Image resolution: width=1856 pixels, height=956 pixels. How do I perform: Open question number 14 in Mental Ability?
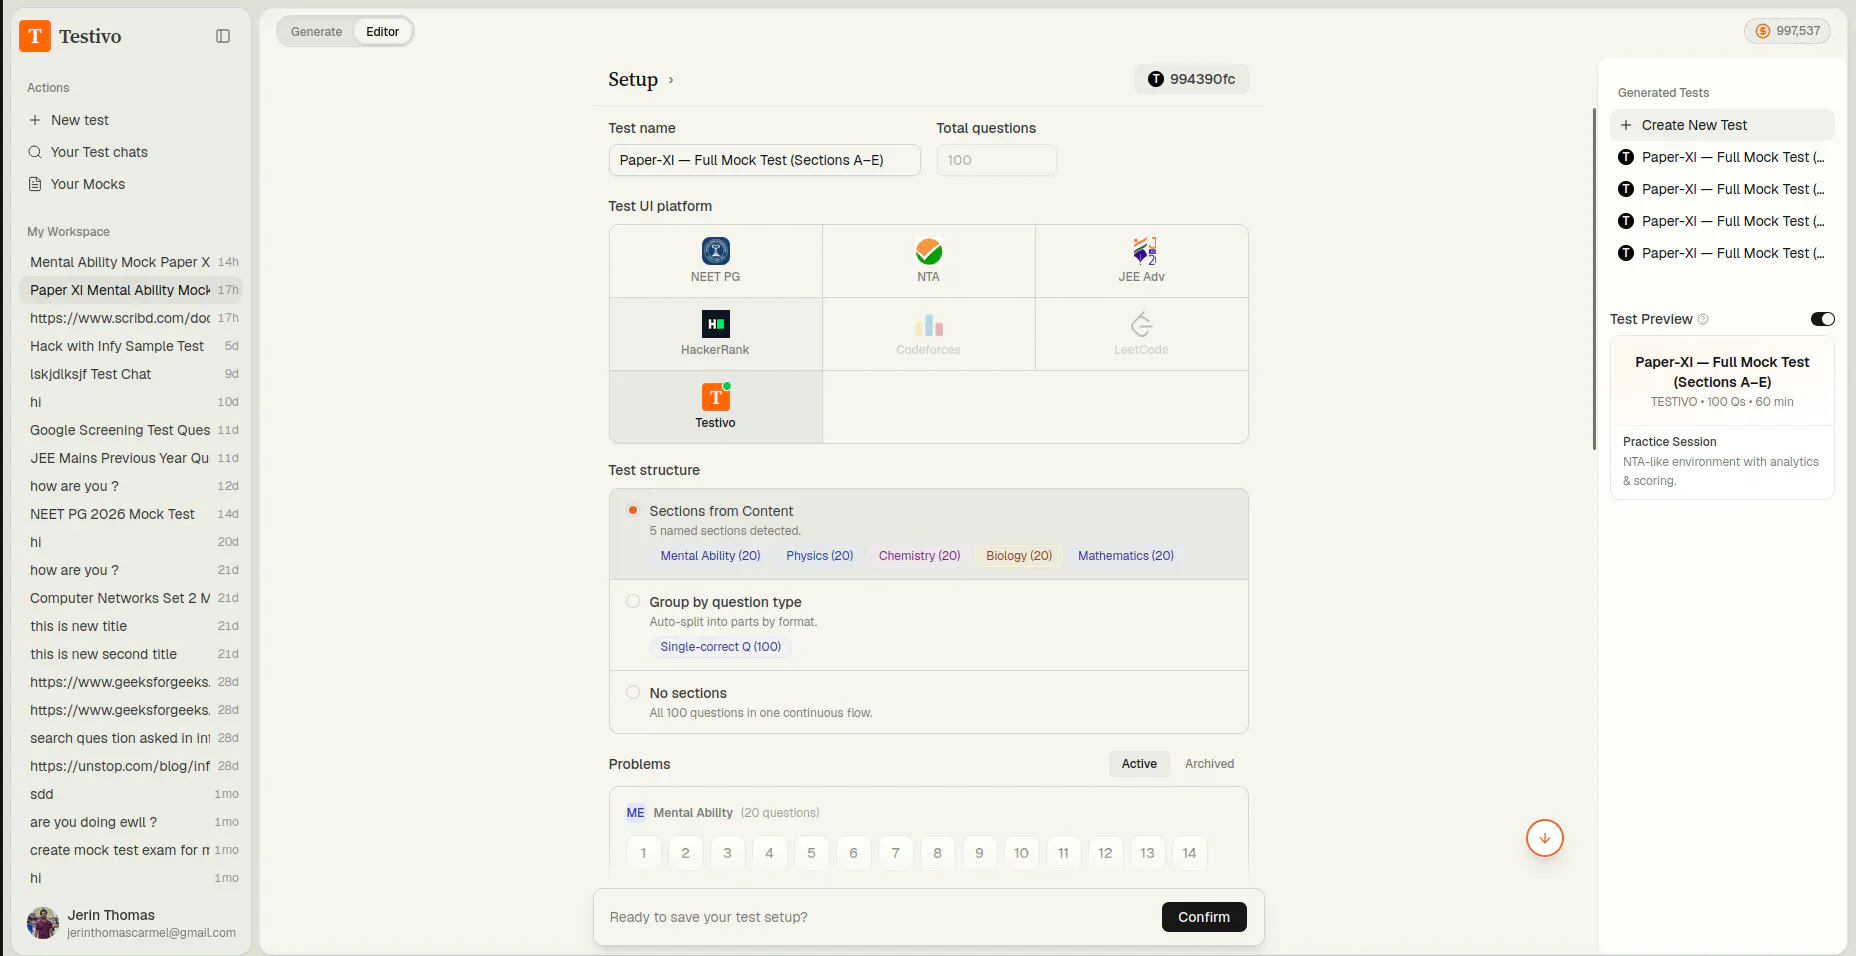pos(1189,853)
